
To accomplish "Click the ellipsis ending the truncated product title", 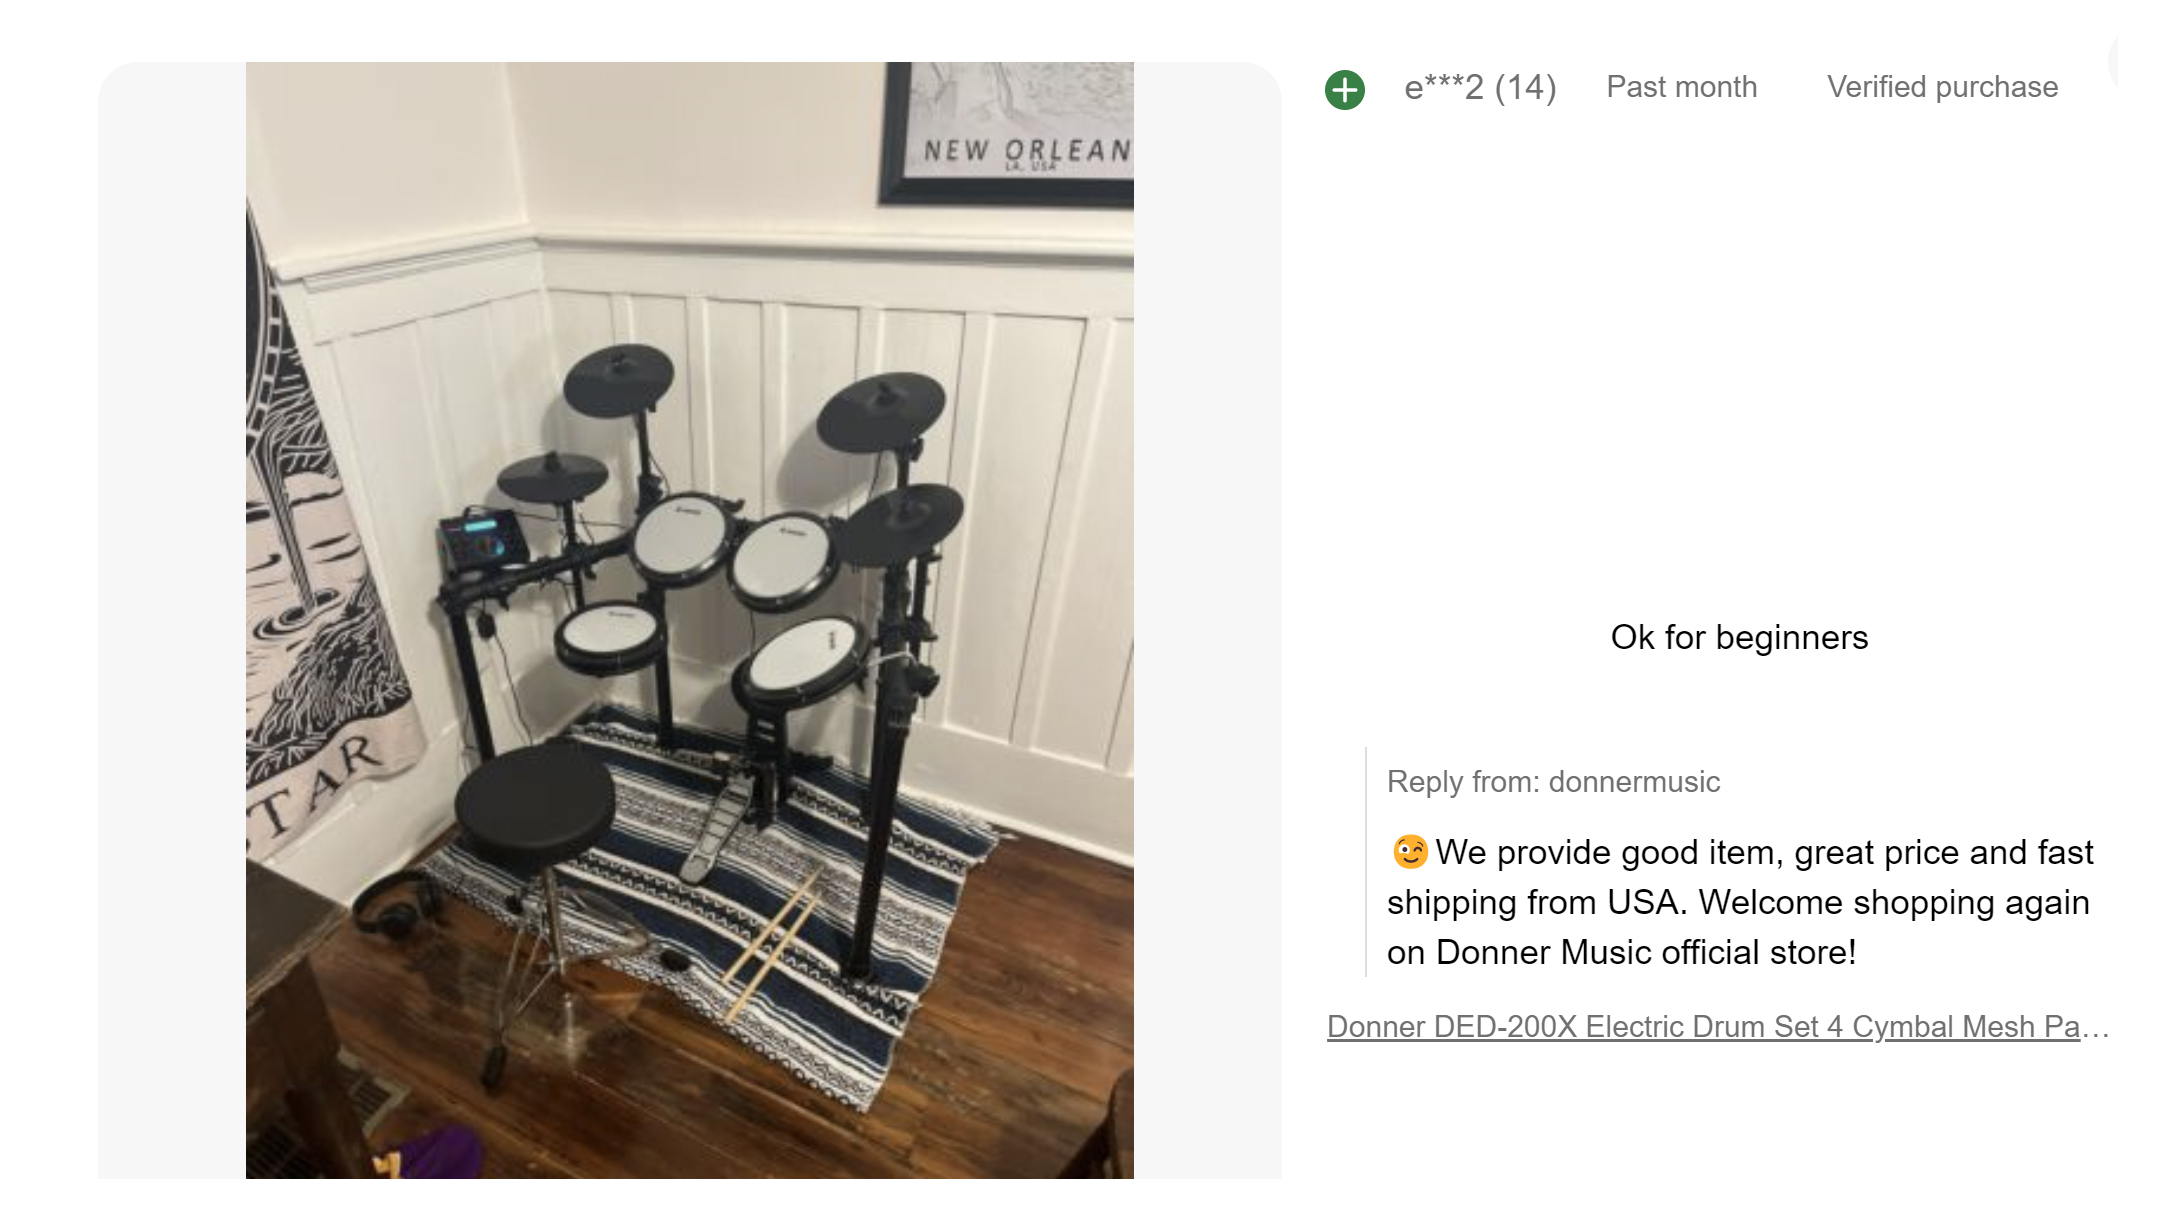I will pos(2096,1028).
